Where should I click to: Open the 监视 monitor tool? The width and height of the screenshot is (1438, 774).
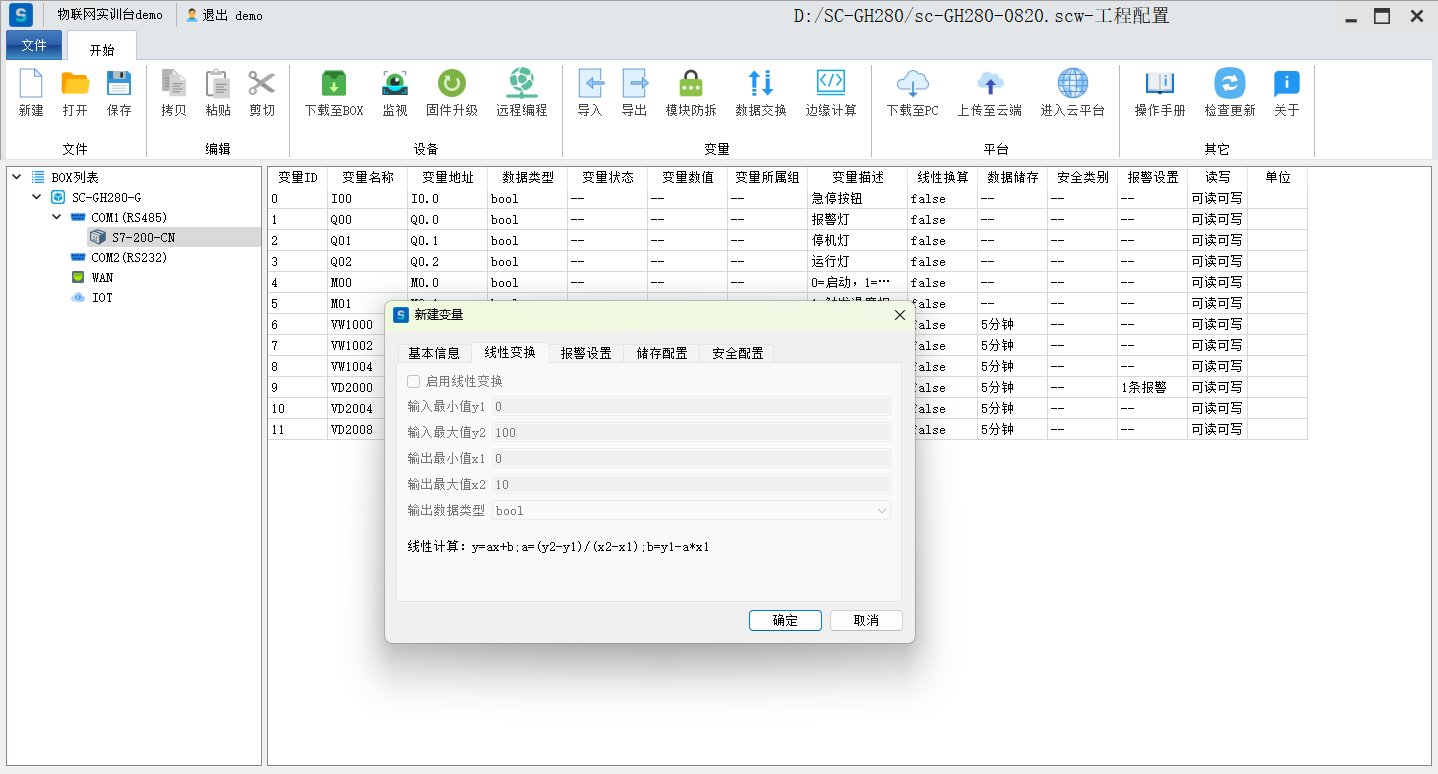[x=395, y=84]
